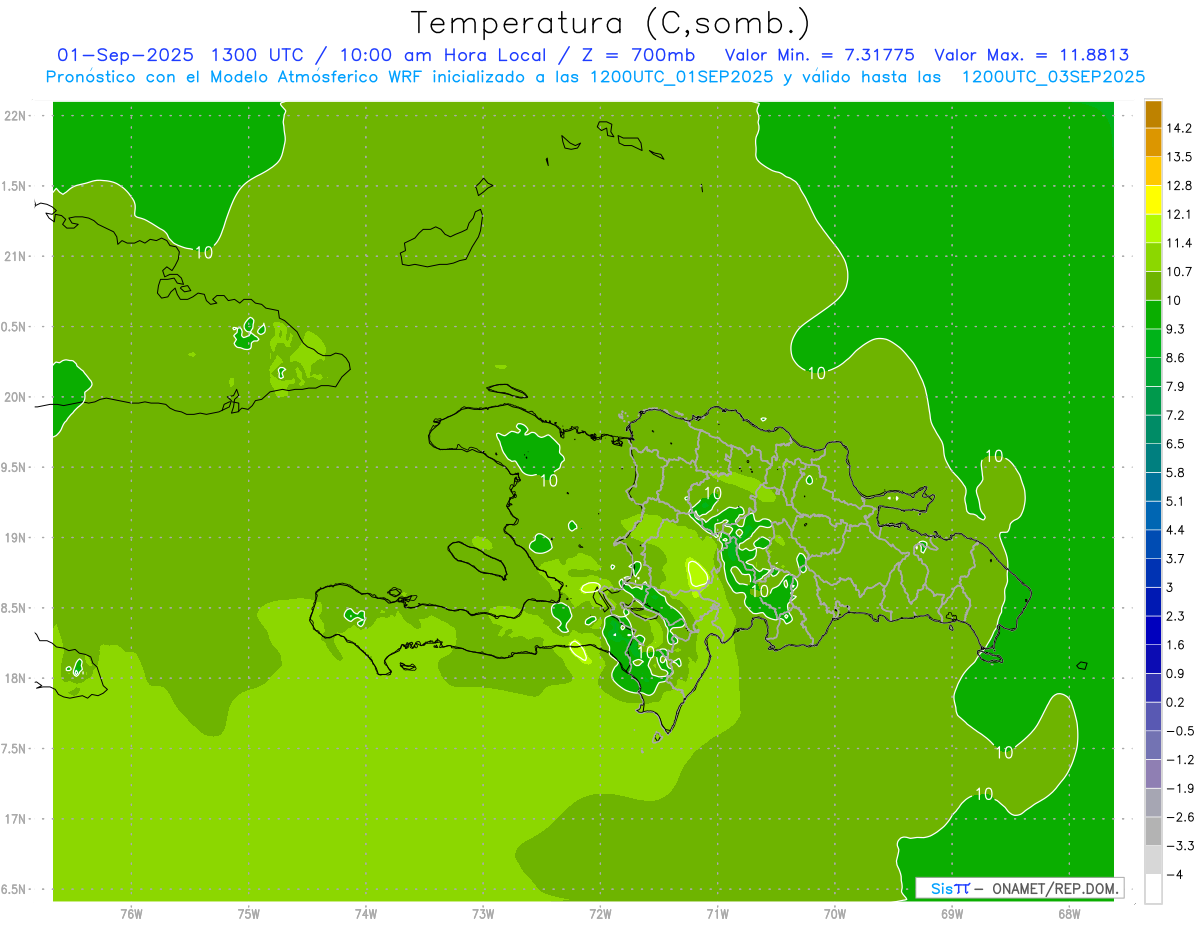
Task: Click the "13.5" color bar value
Action: point(1180,157)
